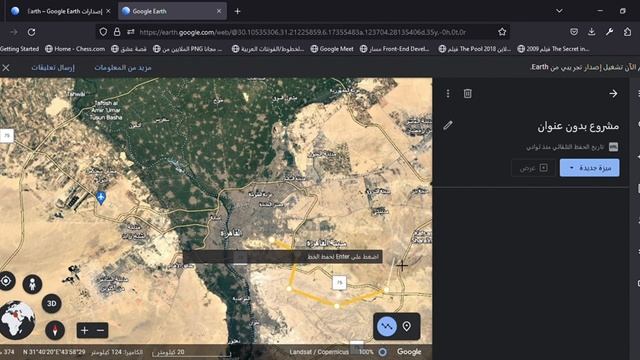Open a new browser tab
Screen dimensions: 640x360
237,11
